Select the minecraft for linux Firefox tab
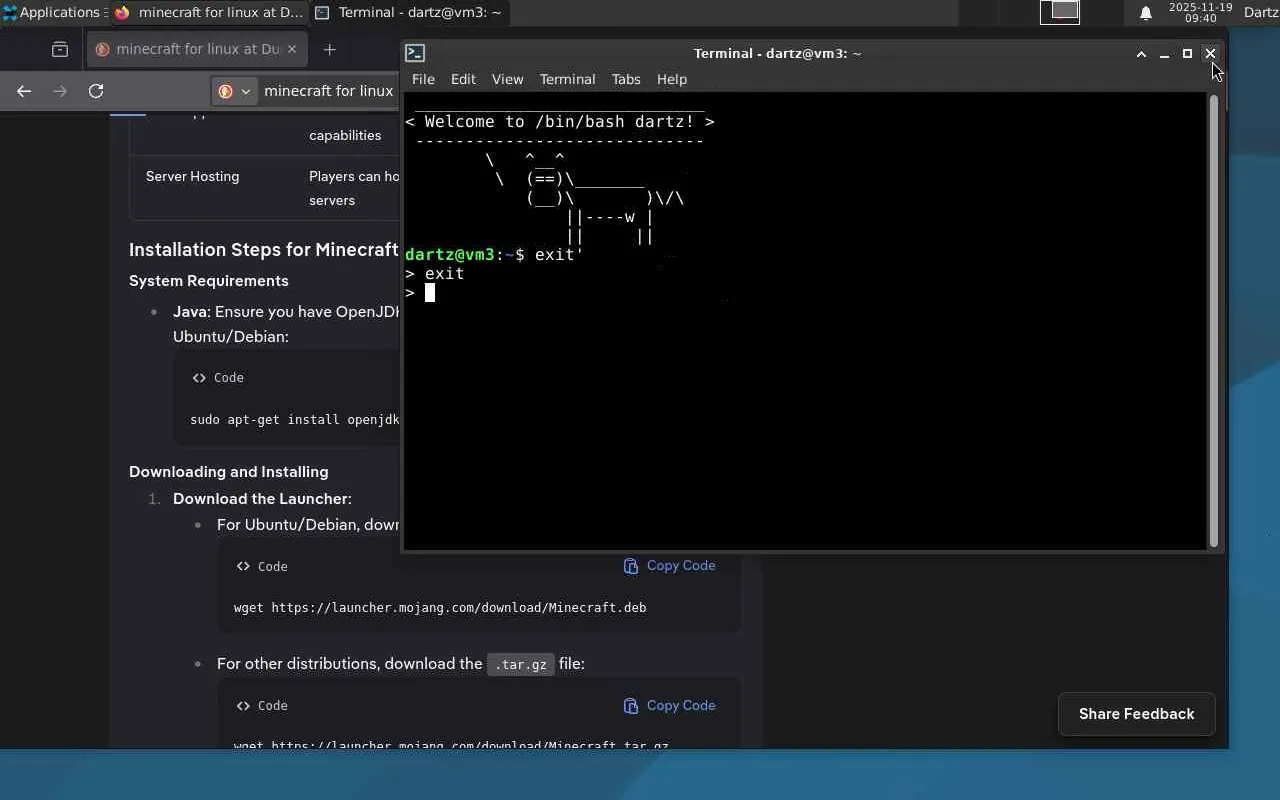 tap(196, 49)
